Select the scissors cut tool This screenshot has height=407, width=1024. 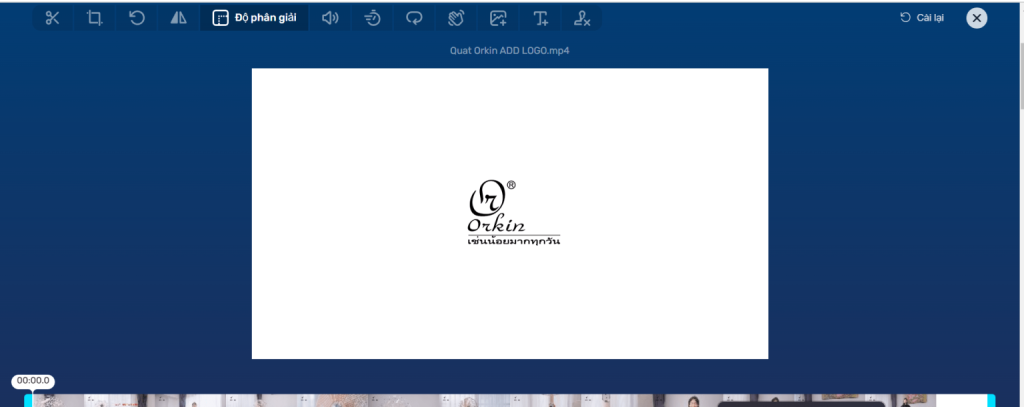tap(53, 18)
